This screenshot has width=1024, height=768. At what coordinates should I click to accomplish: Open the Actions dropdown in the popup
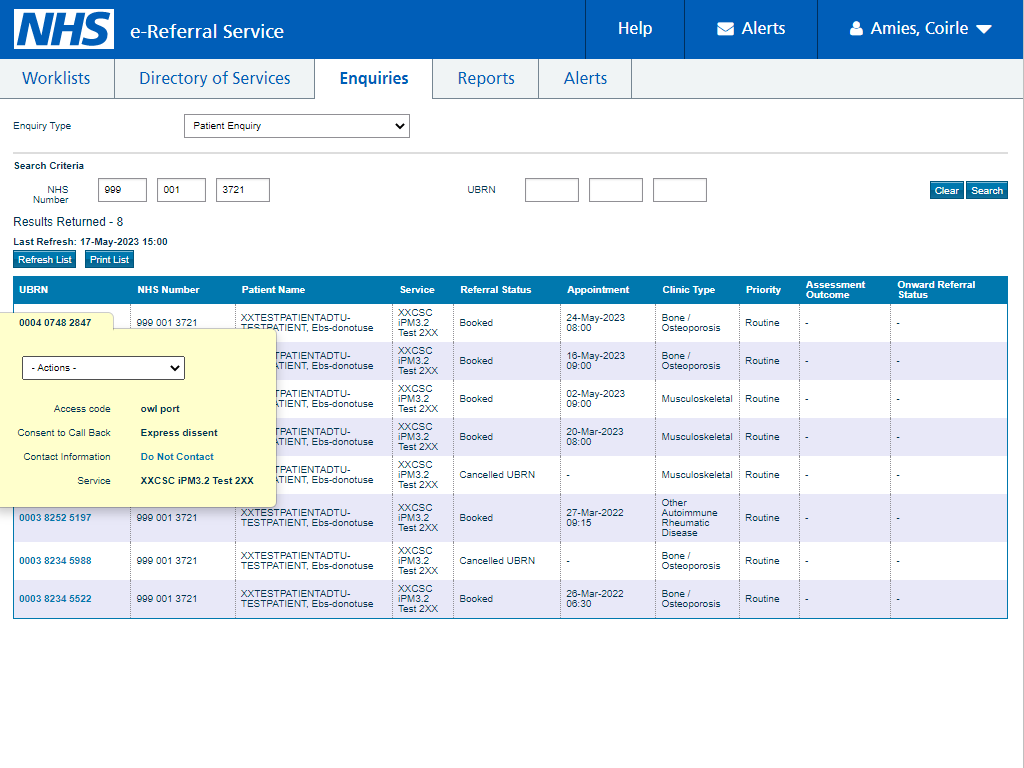coord(103,368)
